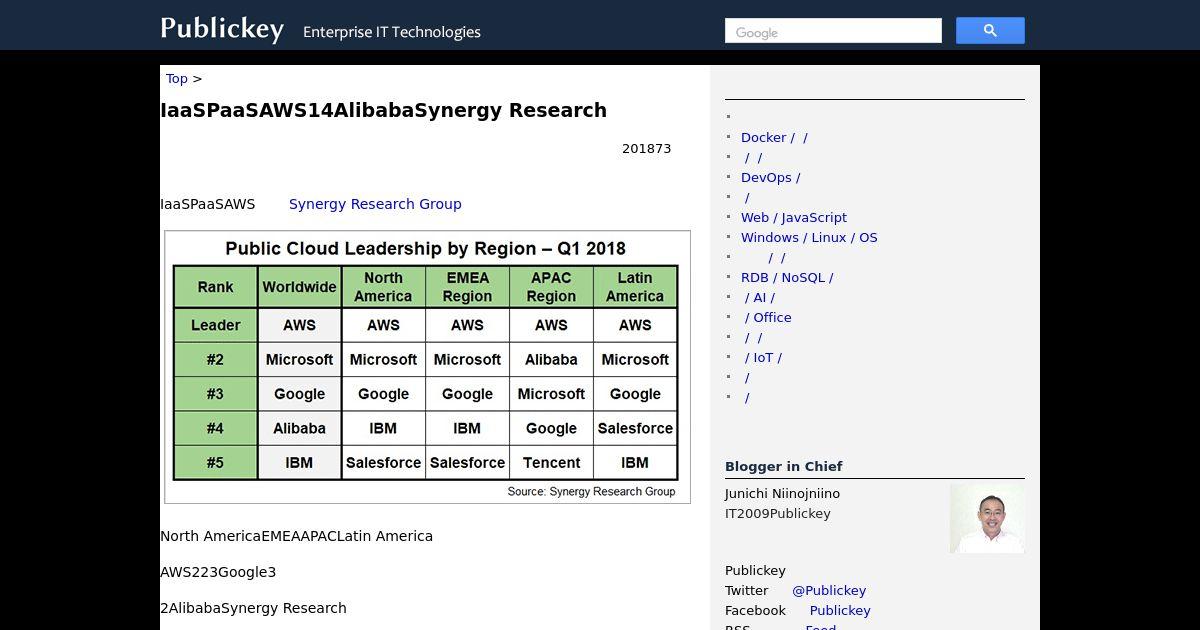Click the Alibaba cell in APAC column
This screenshot has width=1200, height=630.
click(551, 359)
